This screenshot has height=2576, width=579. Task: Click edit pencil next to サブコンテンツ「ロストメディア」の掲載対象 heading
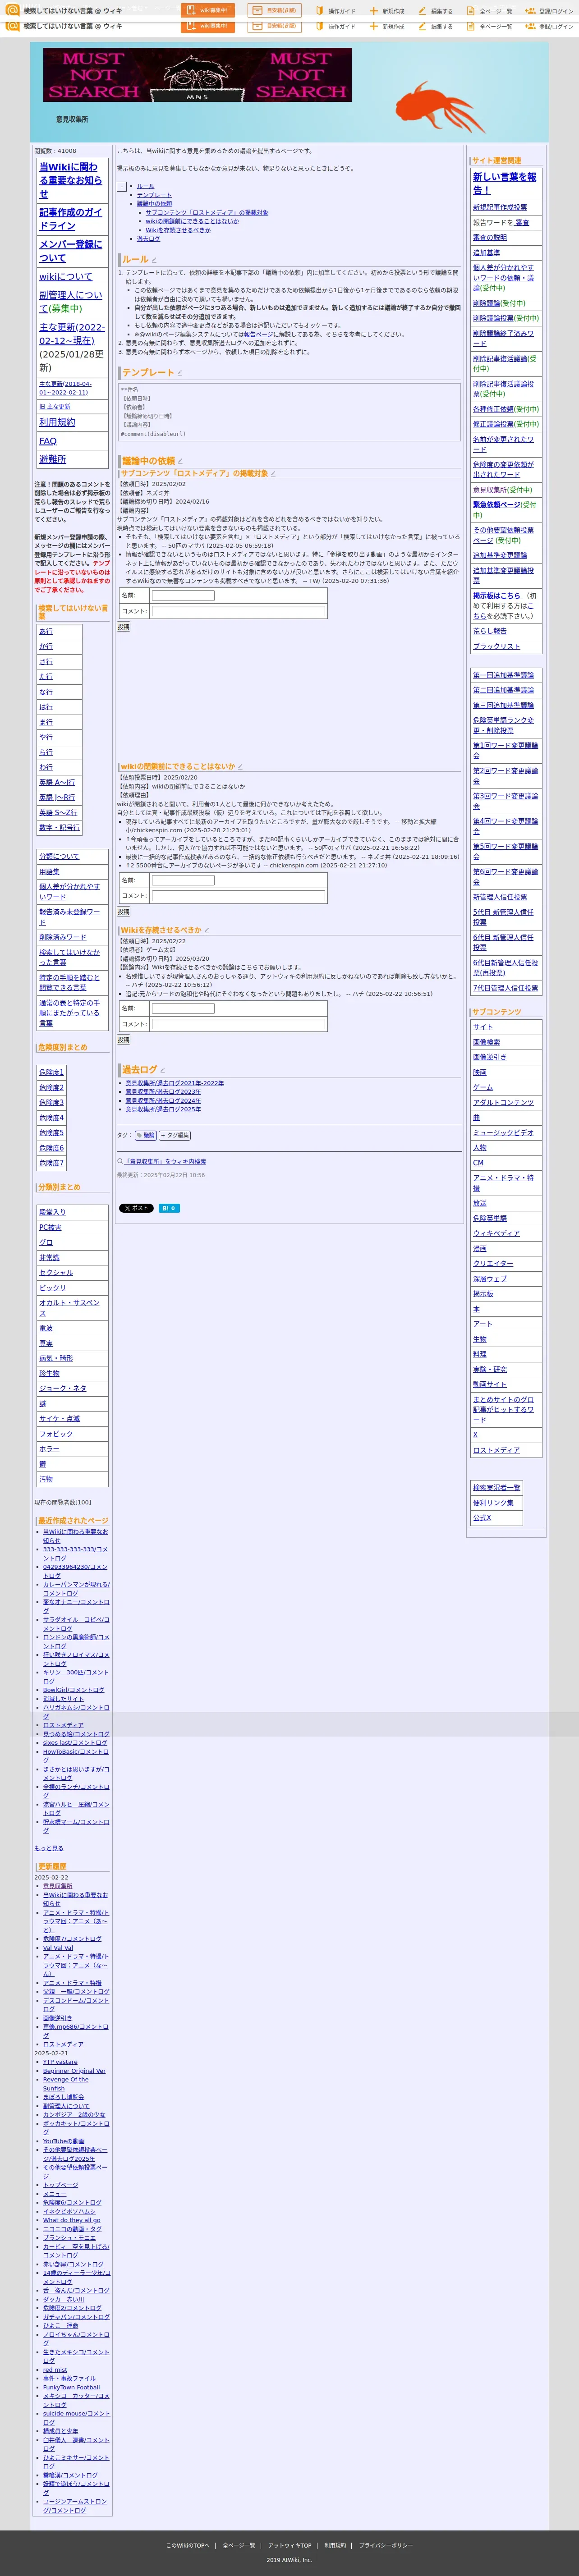click(273, 474)
